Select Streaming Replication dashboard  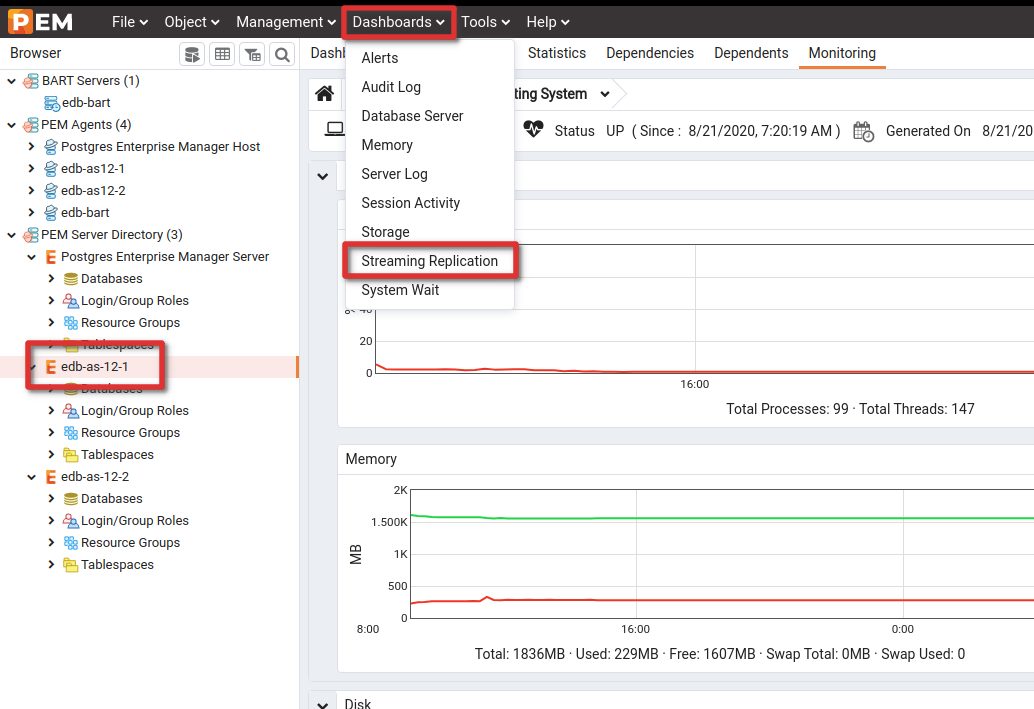tap(429, 261)
